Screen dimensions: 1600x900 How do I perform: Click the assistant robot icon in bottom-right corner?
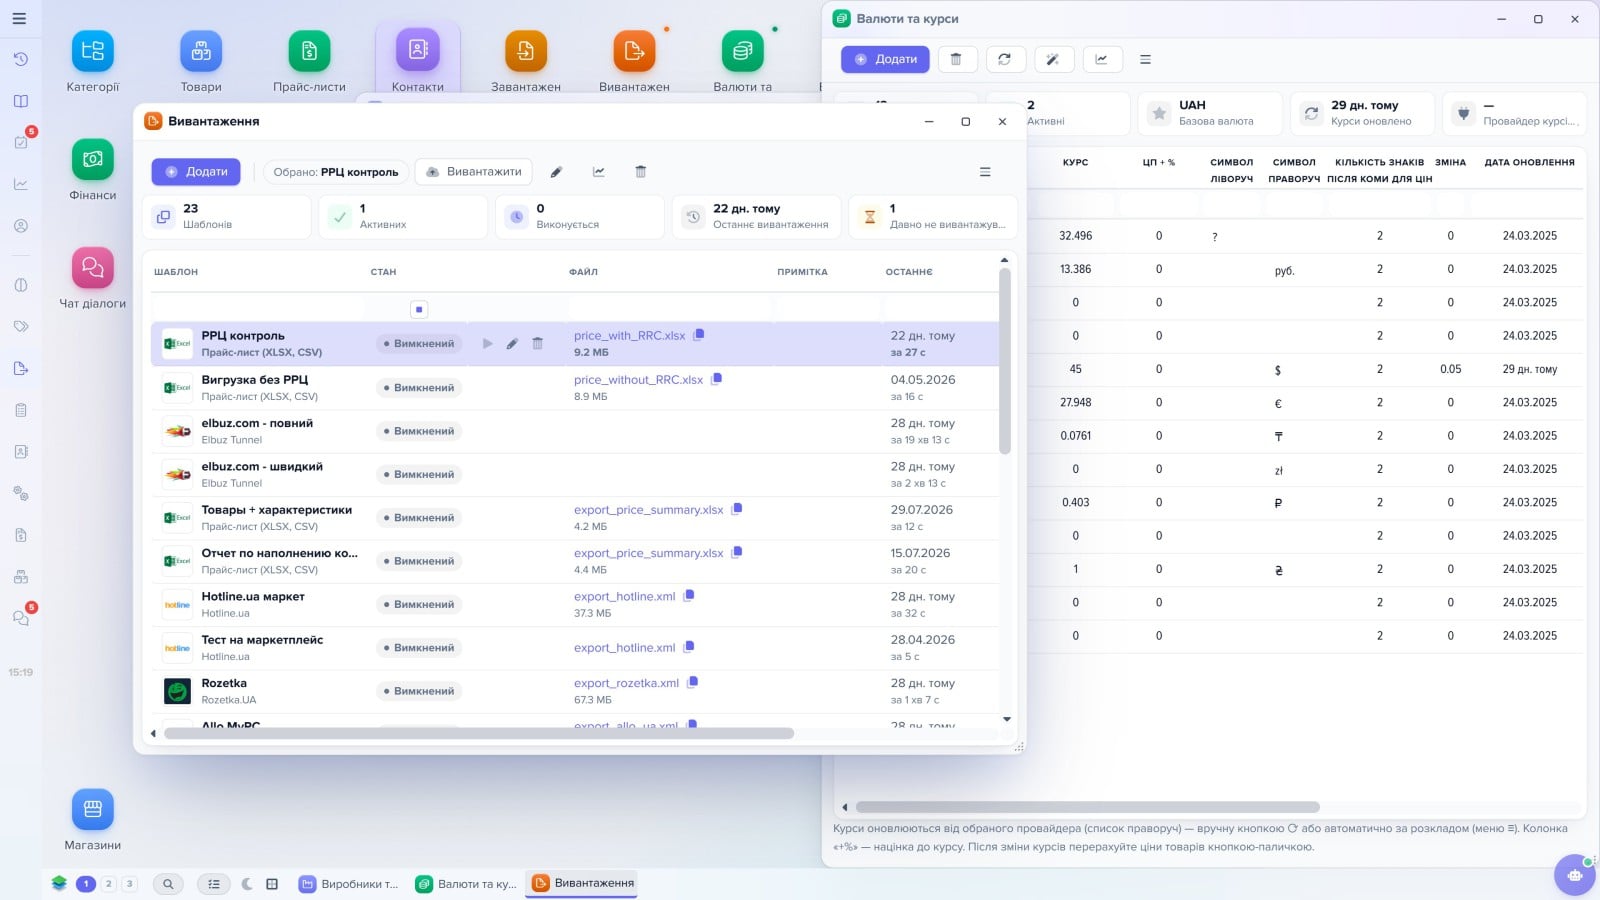click(1575, 875)
